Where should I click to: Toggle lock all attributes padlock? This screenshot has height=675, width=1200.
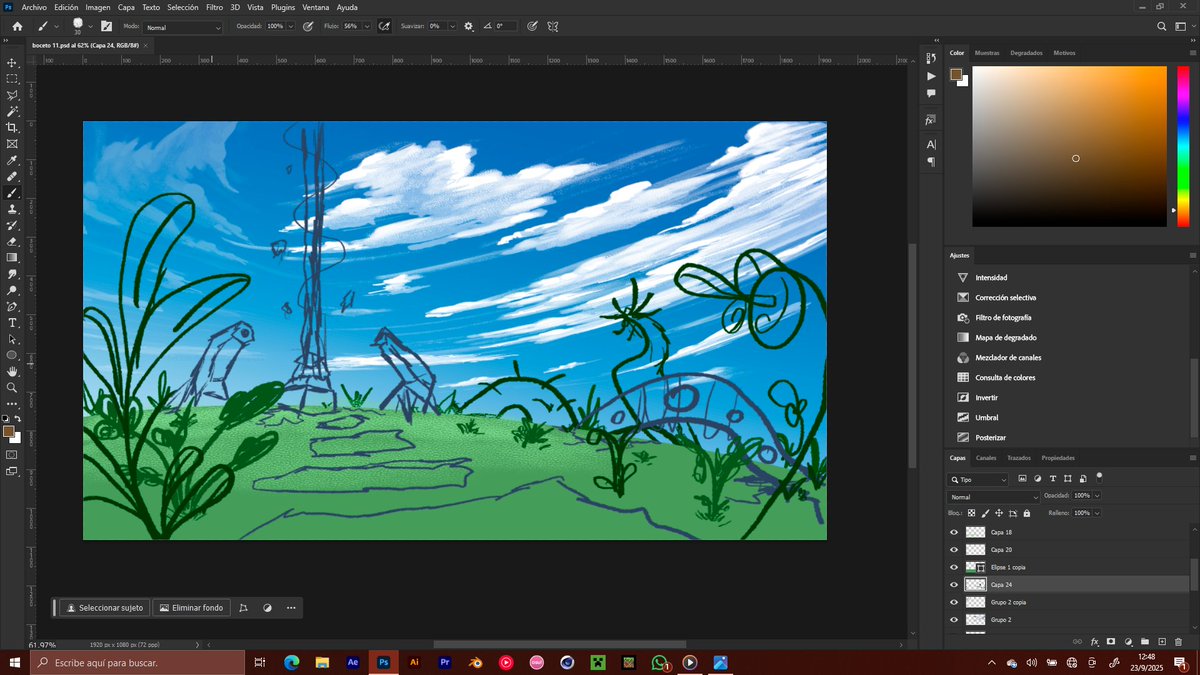click(1028, 513)
